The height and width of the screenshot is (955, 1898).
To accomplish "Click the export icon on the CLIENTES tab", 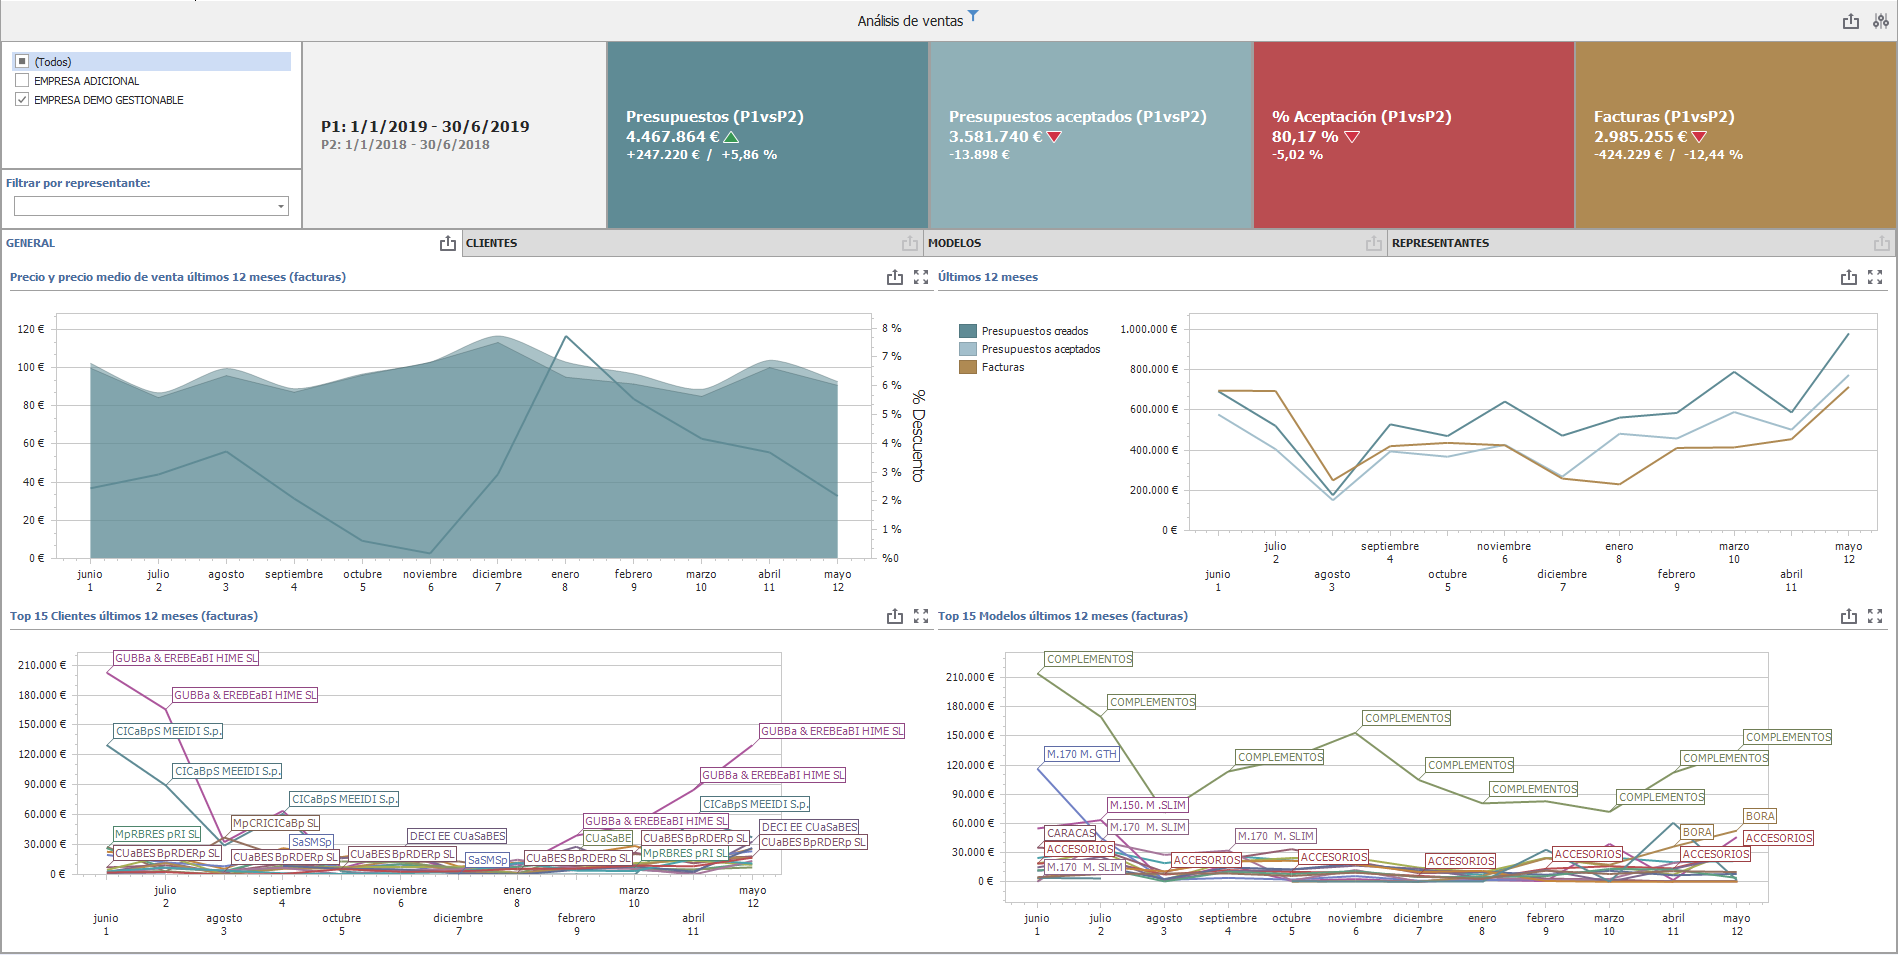I will coord(909,243).
